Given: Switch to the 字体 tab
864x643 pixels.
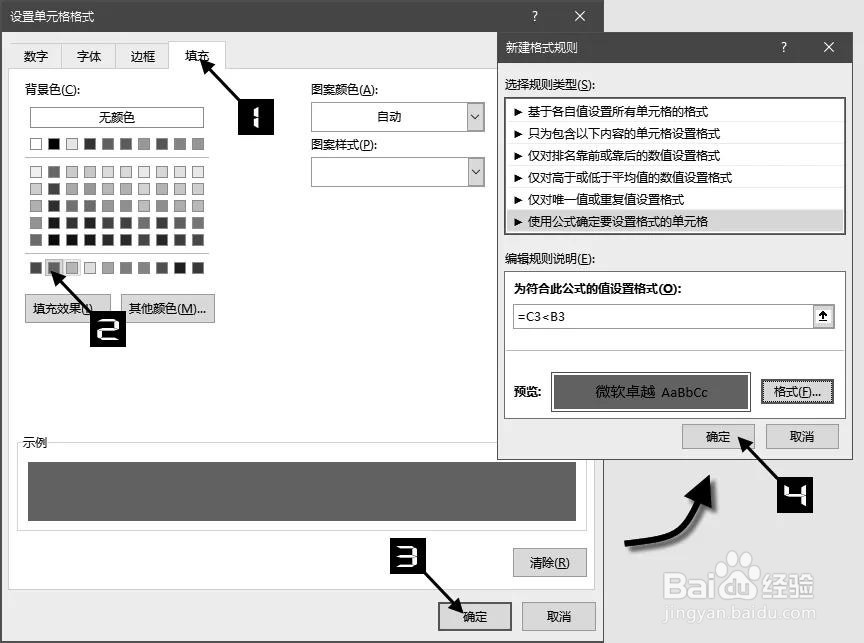Looking at the screenshot, I should pos(89,56).
